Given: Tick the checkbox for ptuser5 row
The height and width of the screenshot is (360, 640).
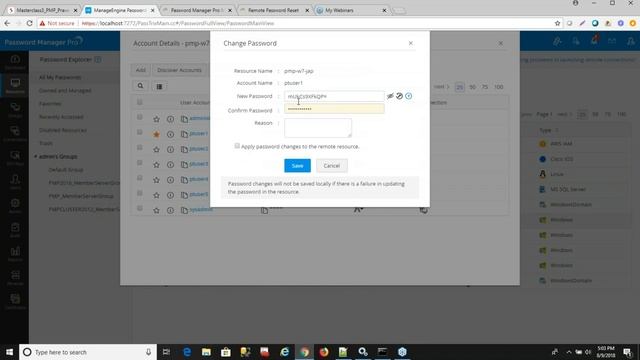Looking at the screenshot, I should coord(140,193).
